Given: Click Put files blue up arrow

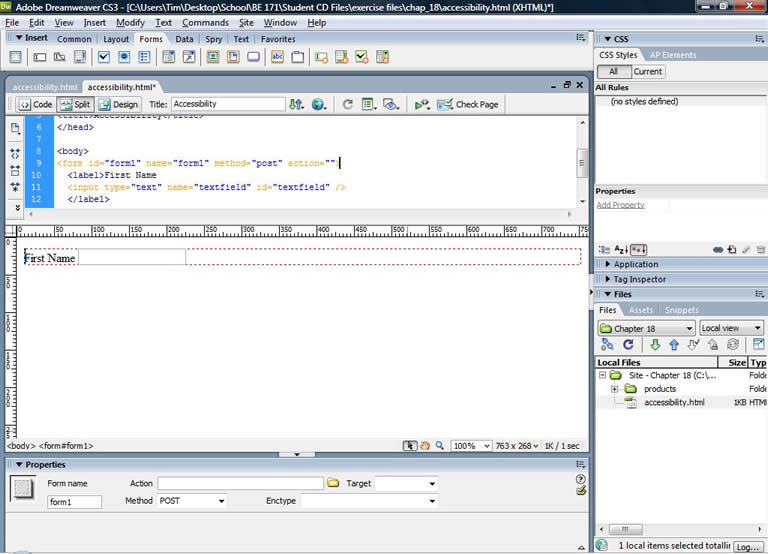Looking at the screenshot, I should pos(674,345).
